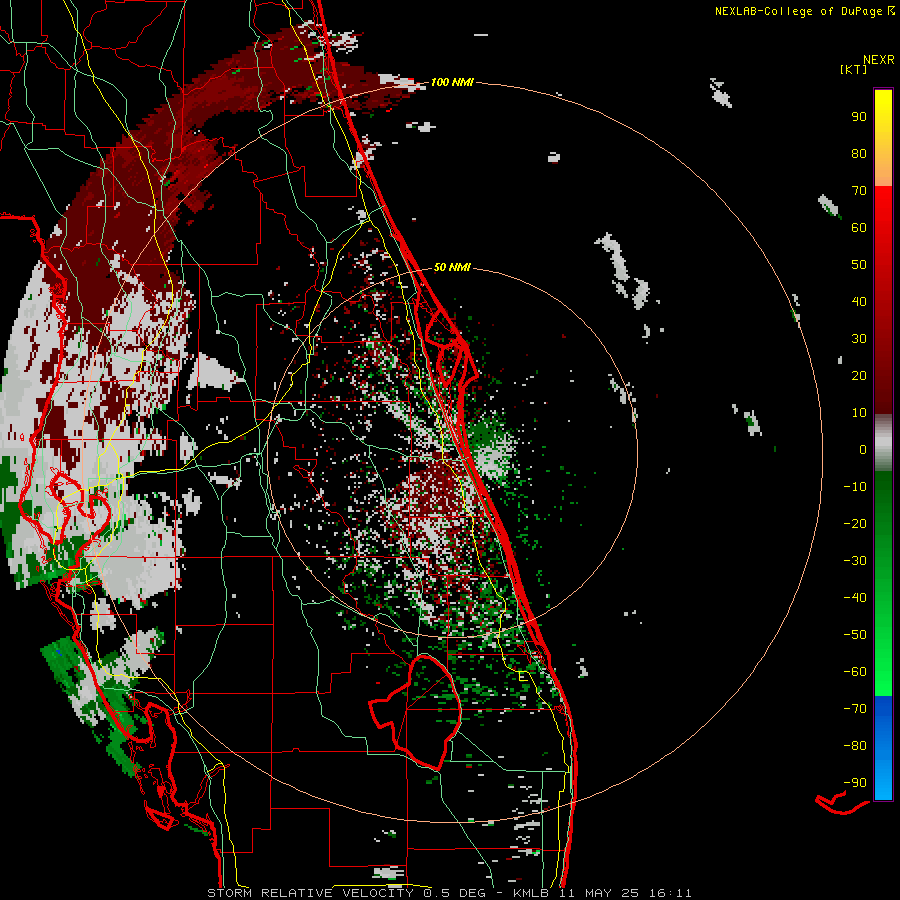Click the -30 value on the velocity scale
Screen dimensions: 900x900
pyautogui.click(x=855, y=561)
